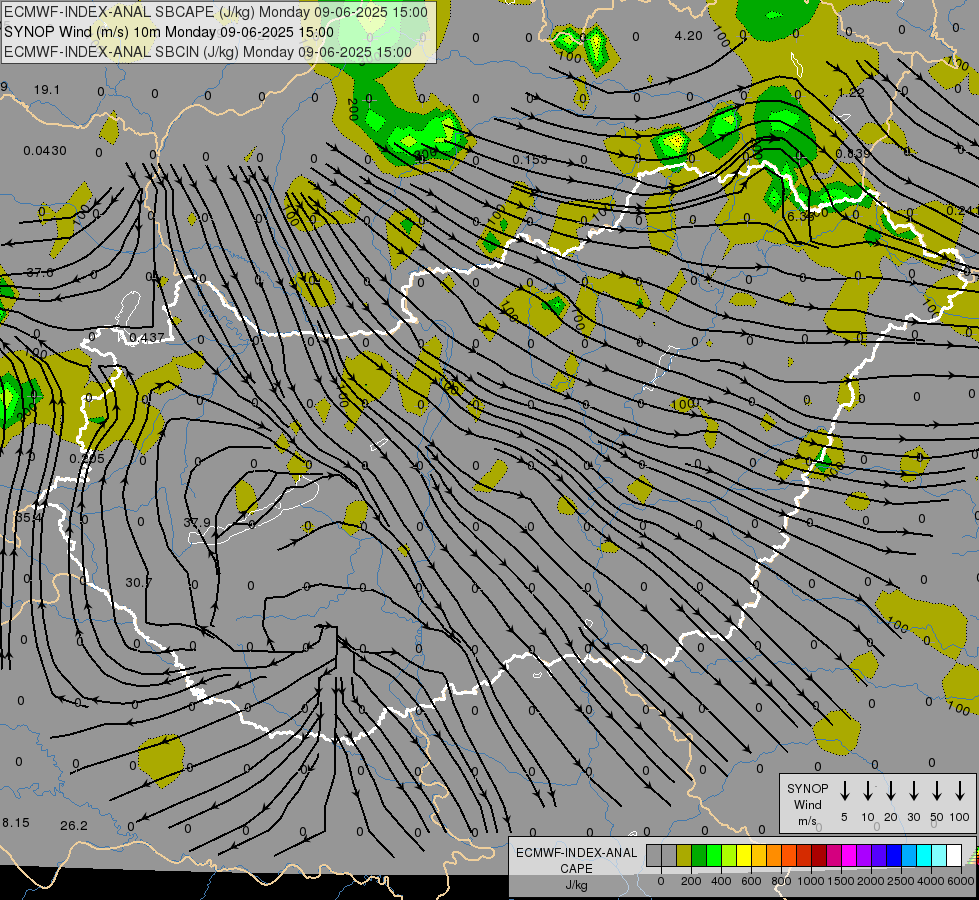Click legend tick label 2000
Image resolution: width=979 pixels, height=900 pixels.
point(870,881)
